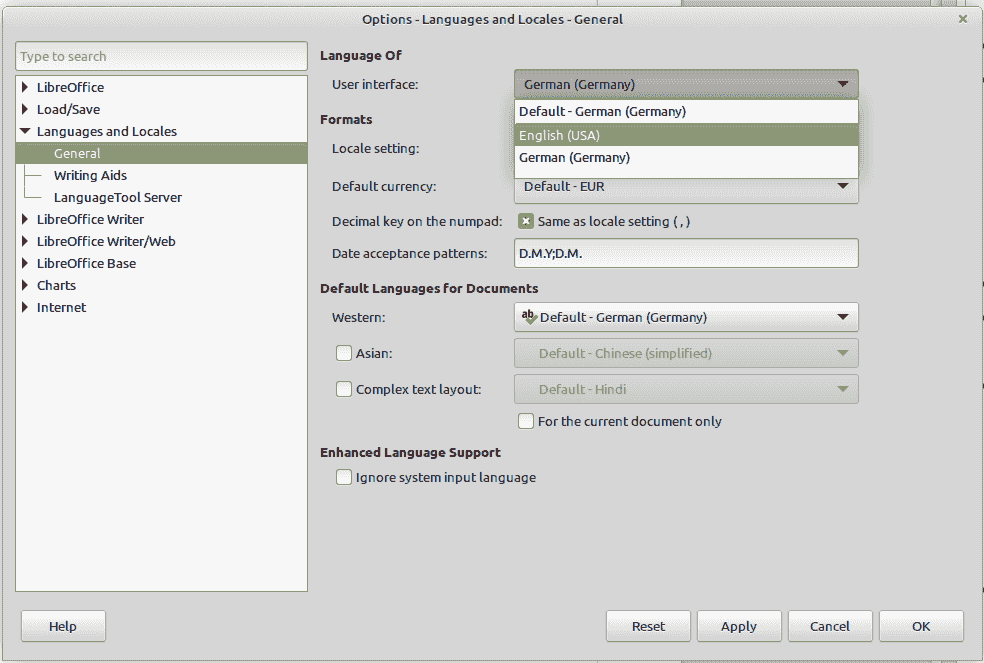Choose Default - German (Germany) from list

(x=686, y=112)
